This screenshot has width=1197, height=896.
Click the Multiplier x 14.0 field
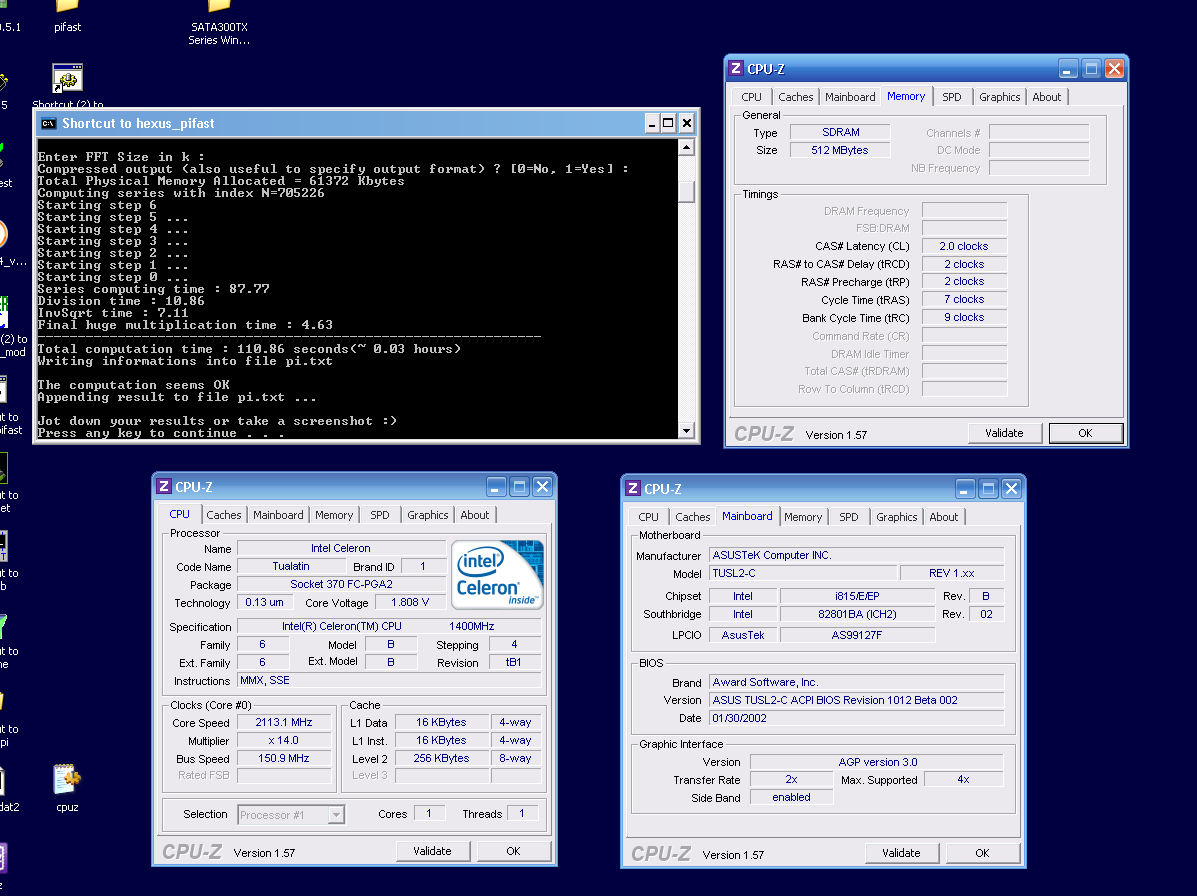pos(284,740)
